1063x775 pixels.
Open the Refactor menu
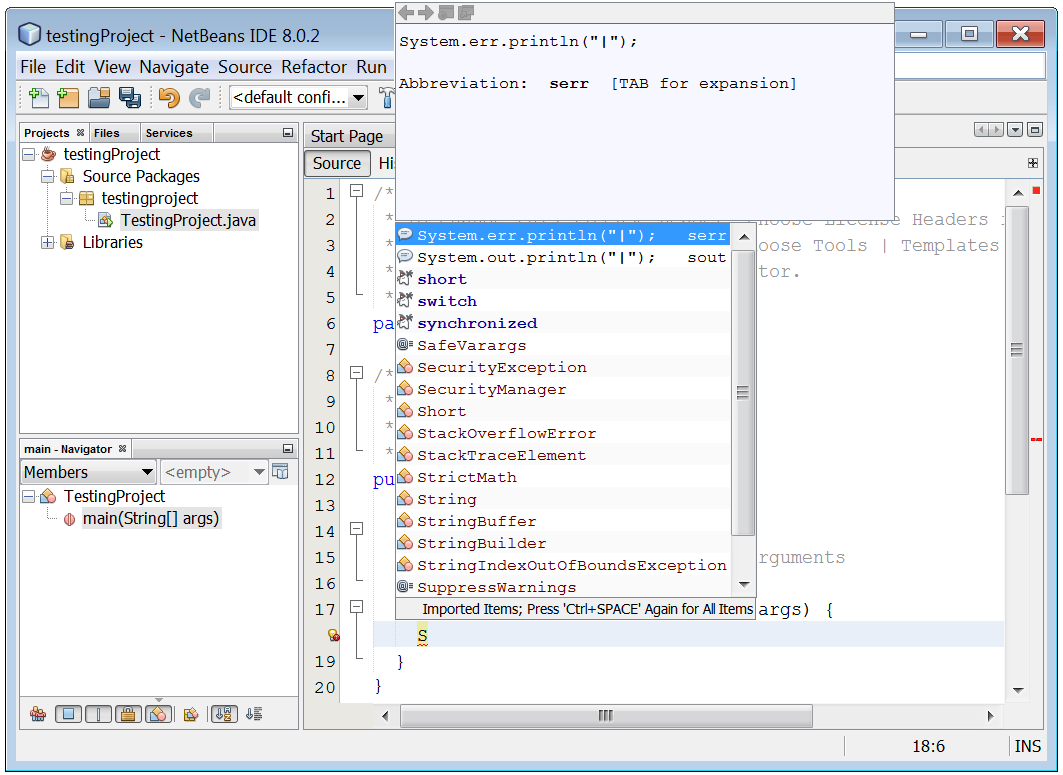[314, 67]
